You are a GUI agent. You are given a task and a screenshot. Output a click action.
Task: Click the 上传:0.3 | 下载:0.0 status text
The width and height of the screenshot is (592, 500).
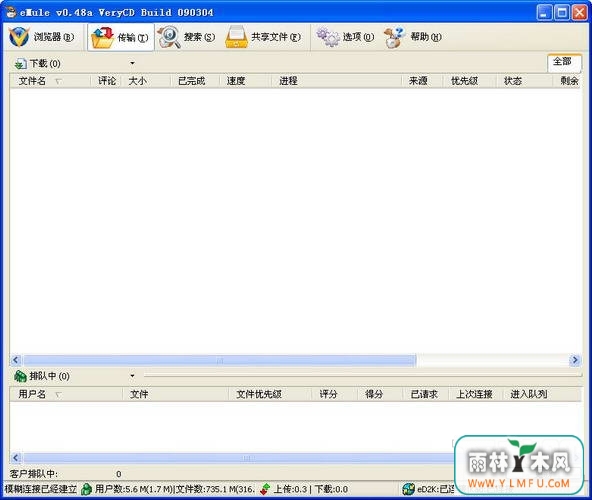[x=311, y=489]
